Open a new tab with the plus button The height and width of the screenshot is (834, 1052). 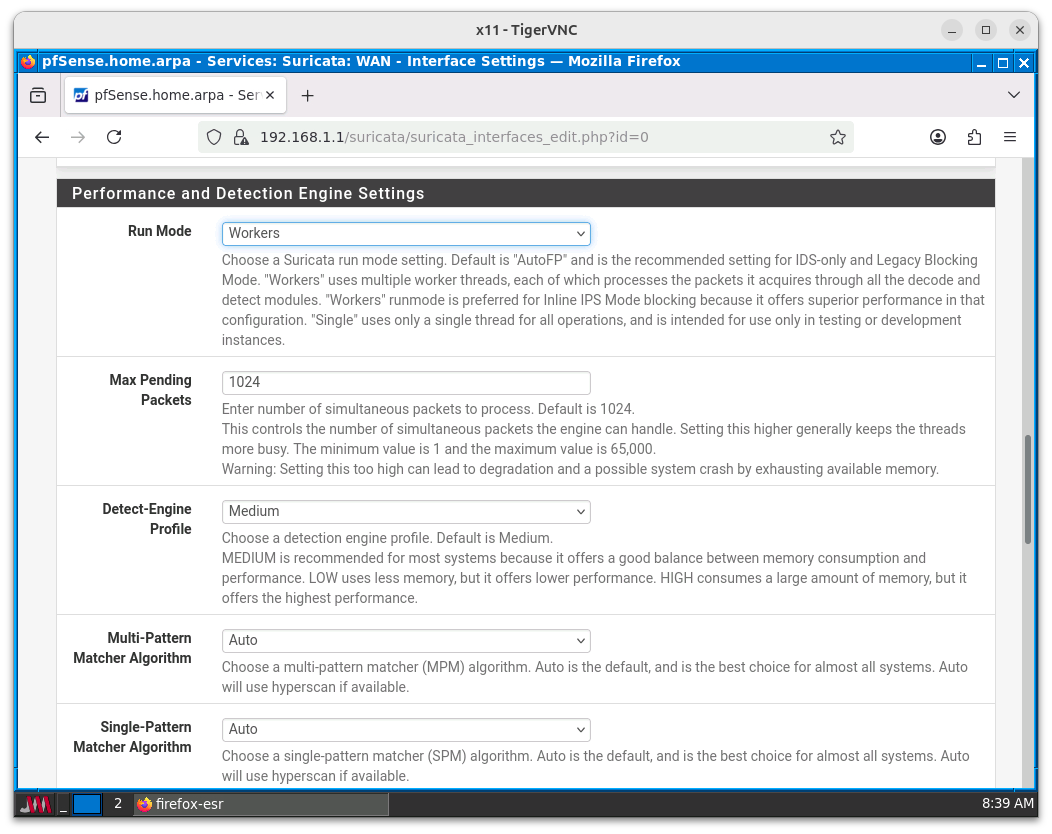(307, 96)
